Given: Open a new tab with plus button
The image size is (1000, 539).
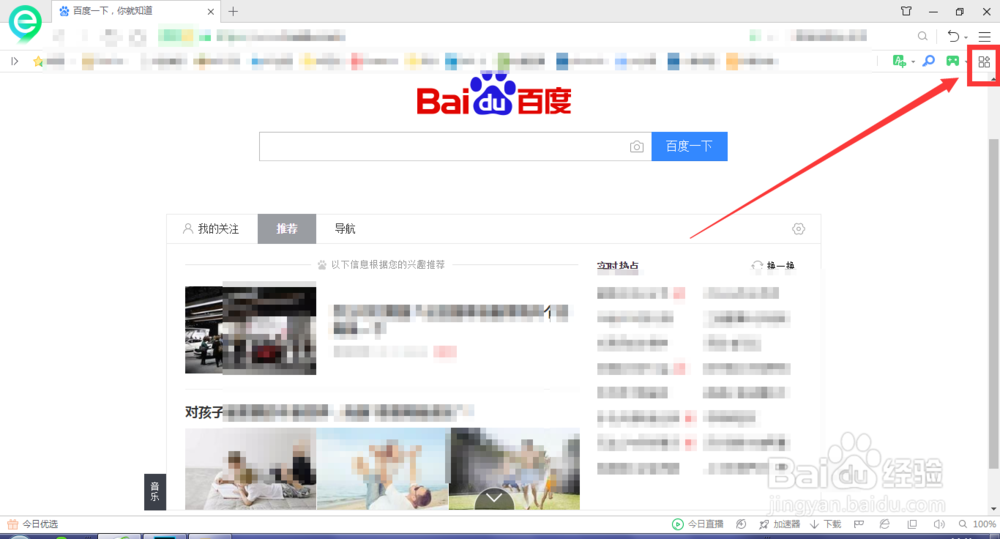Looking at the screenshot, I should tap(233, 11).
